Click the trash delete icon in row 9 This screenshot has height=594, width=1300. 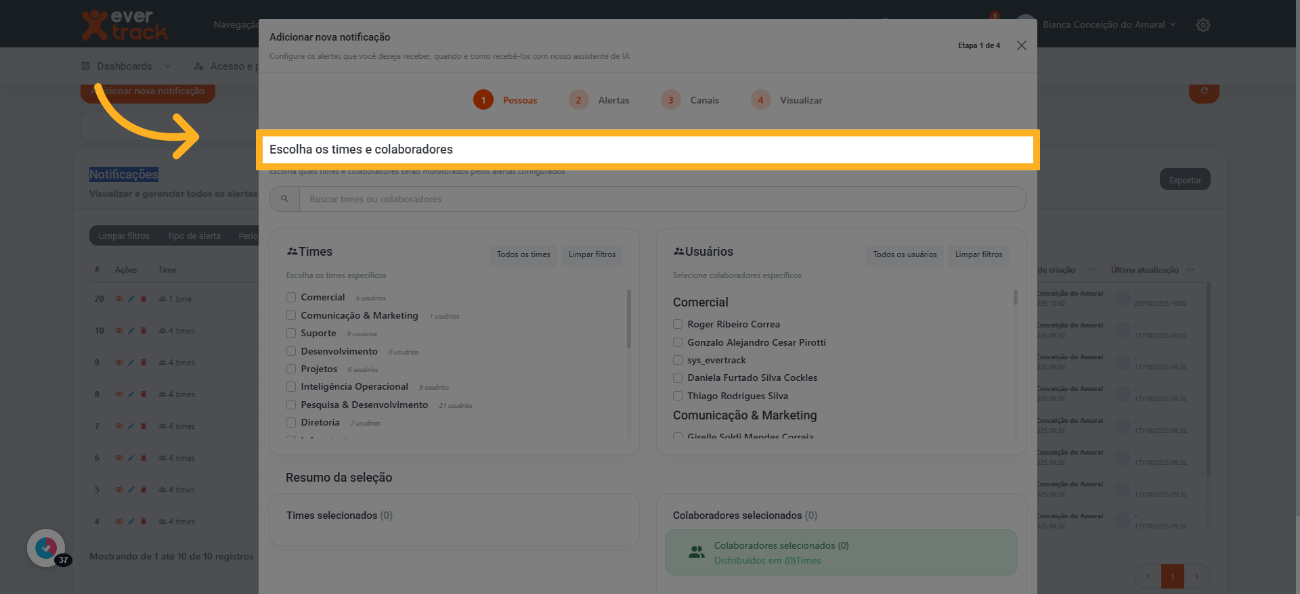click(x=143, y=363)
